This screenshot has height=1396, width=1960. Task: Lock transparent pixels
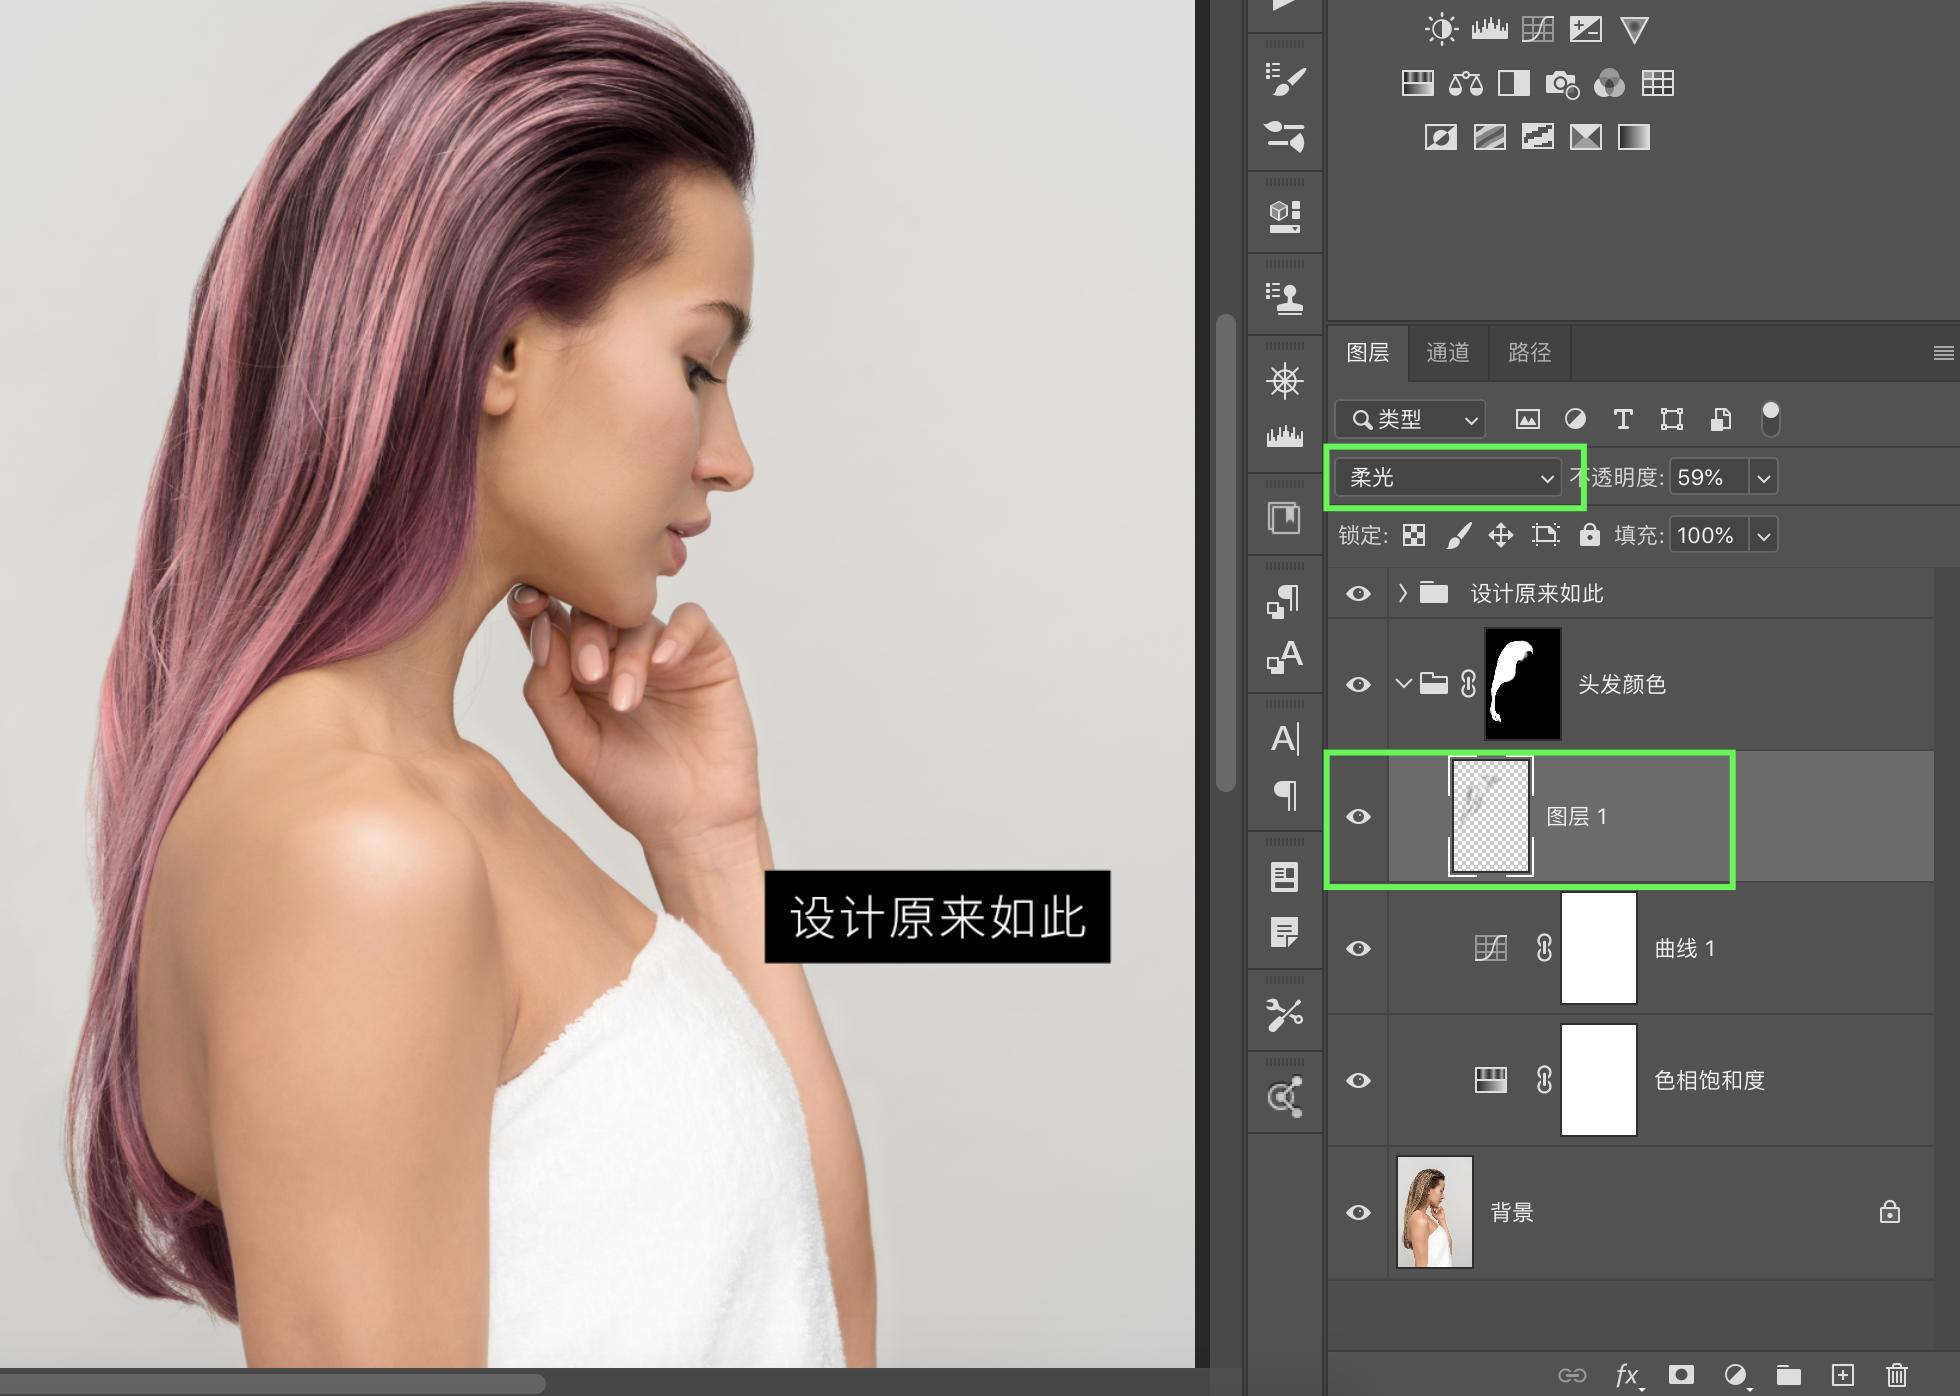point(1414,536)
